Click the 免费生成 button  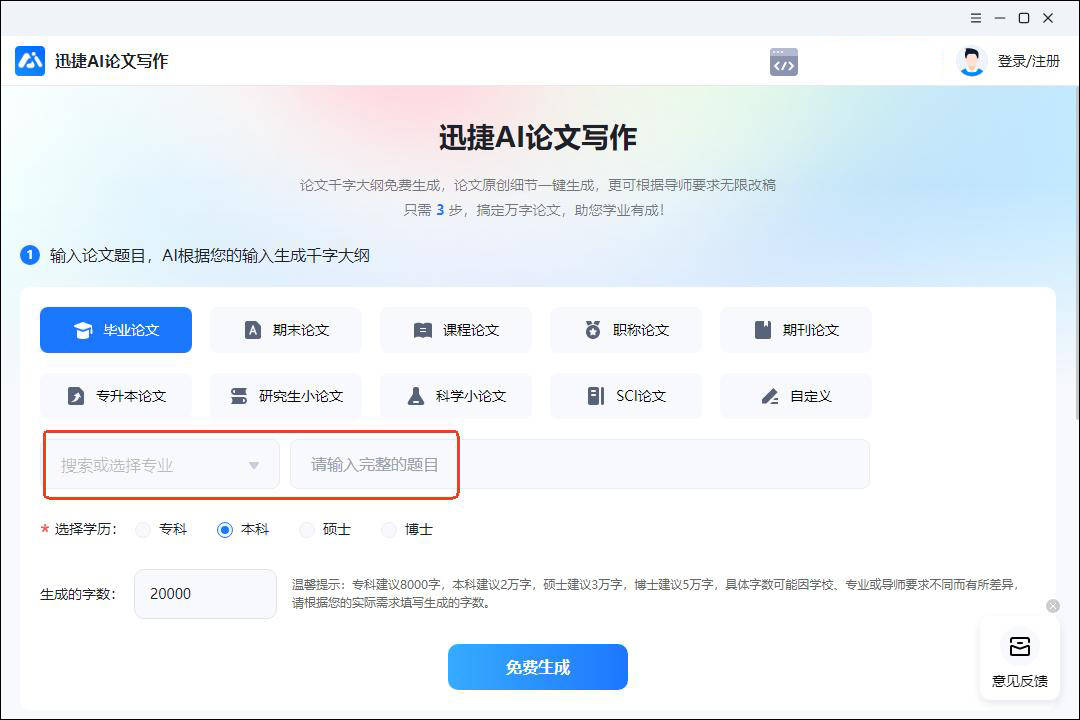pos(538,667)
